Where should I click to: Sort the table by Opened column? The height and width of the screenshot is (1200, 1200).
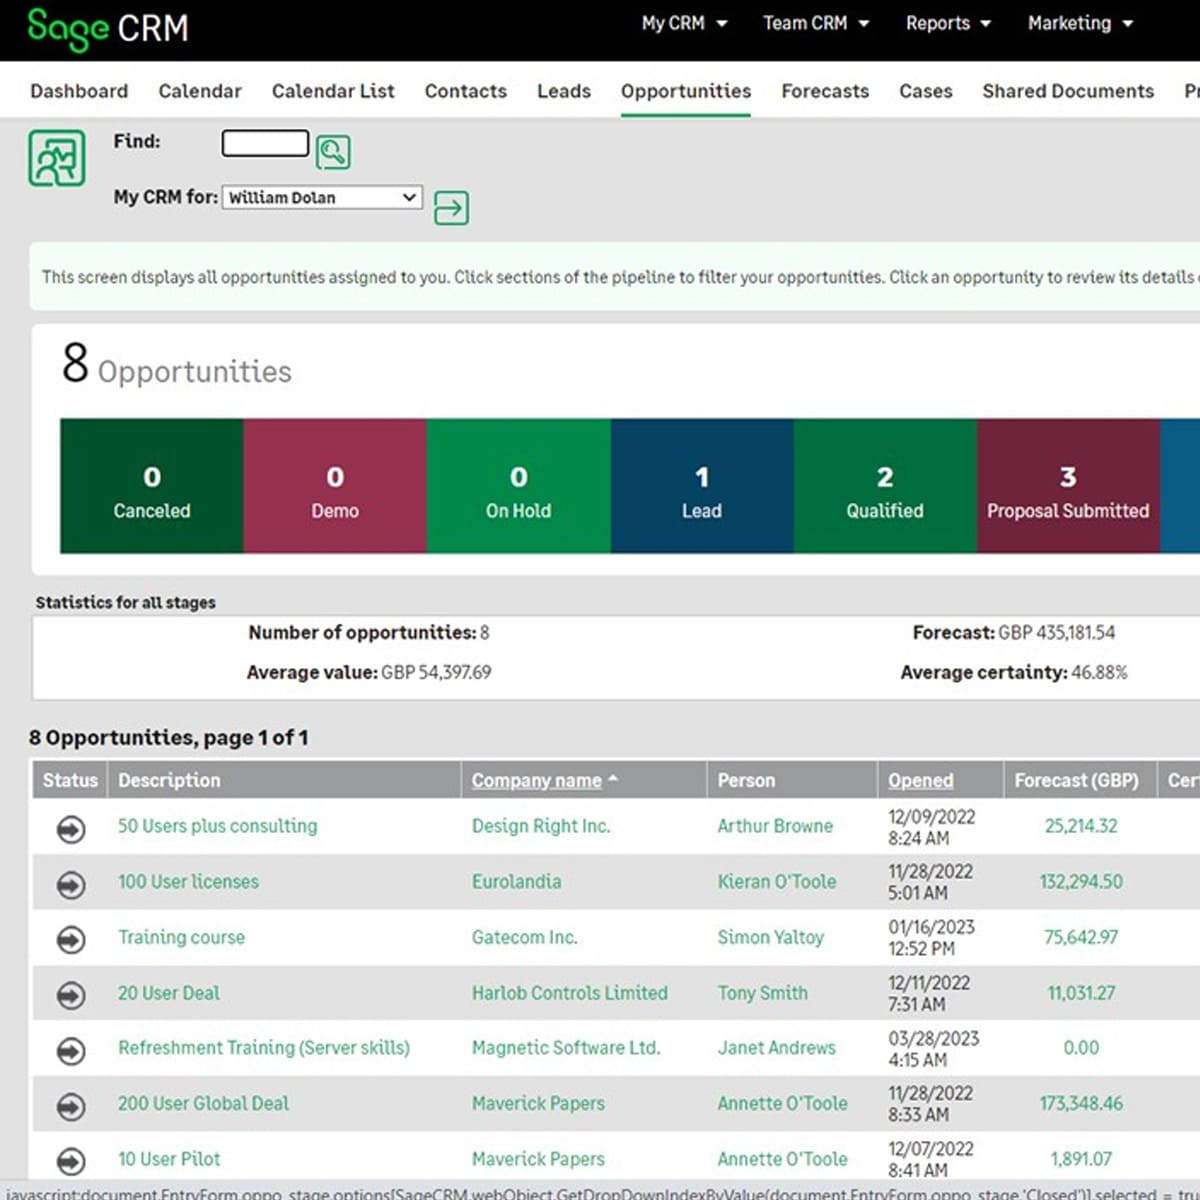[x=920, y=780]
